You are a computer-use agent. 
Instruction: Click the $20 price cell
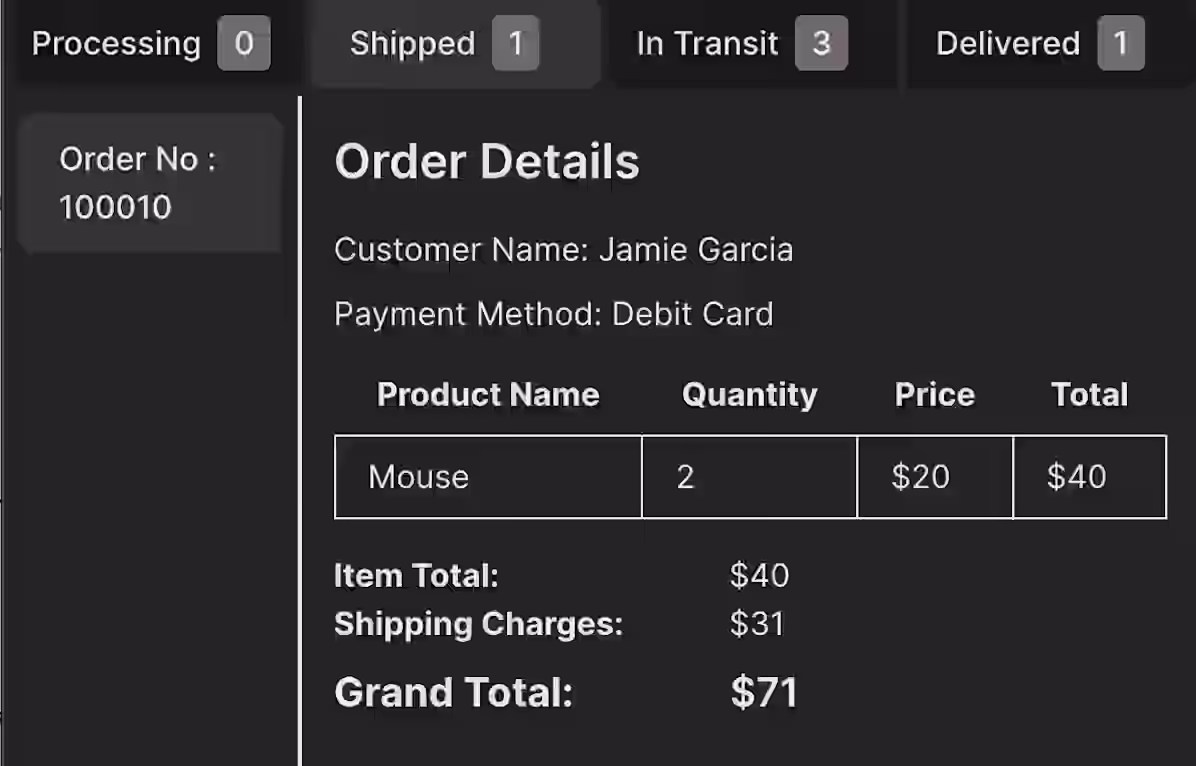point(920,477)
